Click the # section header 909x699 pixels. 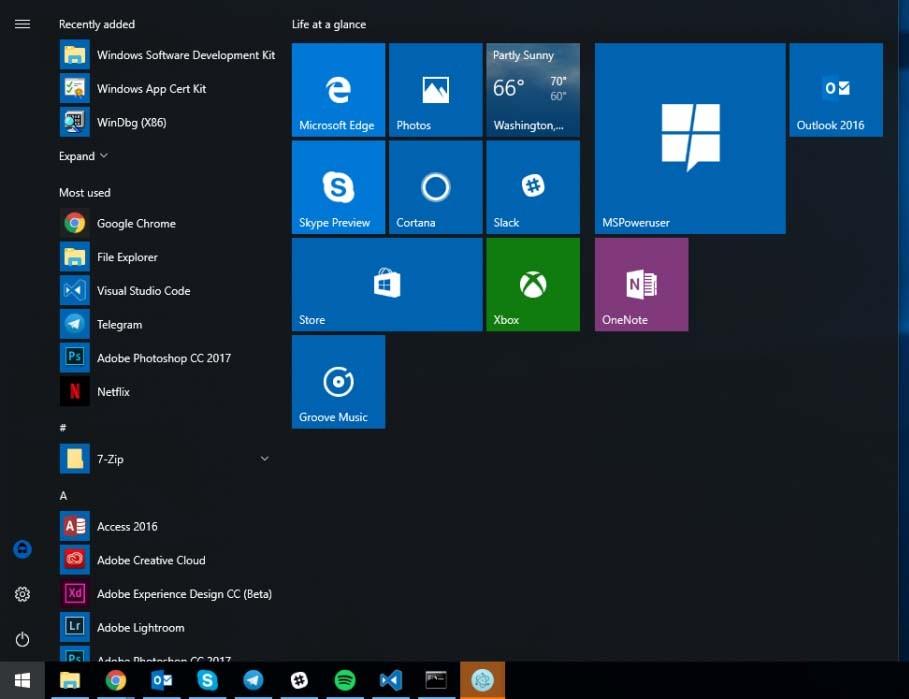click(x=63, y=427)
